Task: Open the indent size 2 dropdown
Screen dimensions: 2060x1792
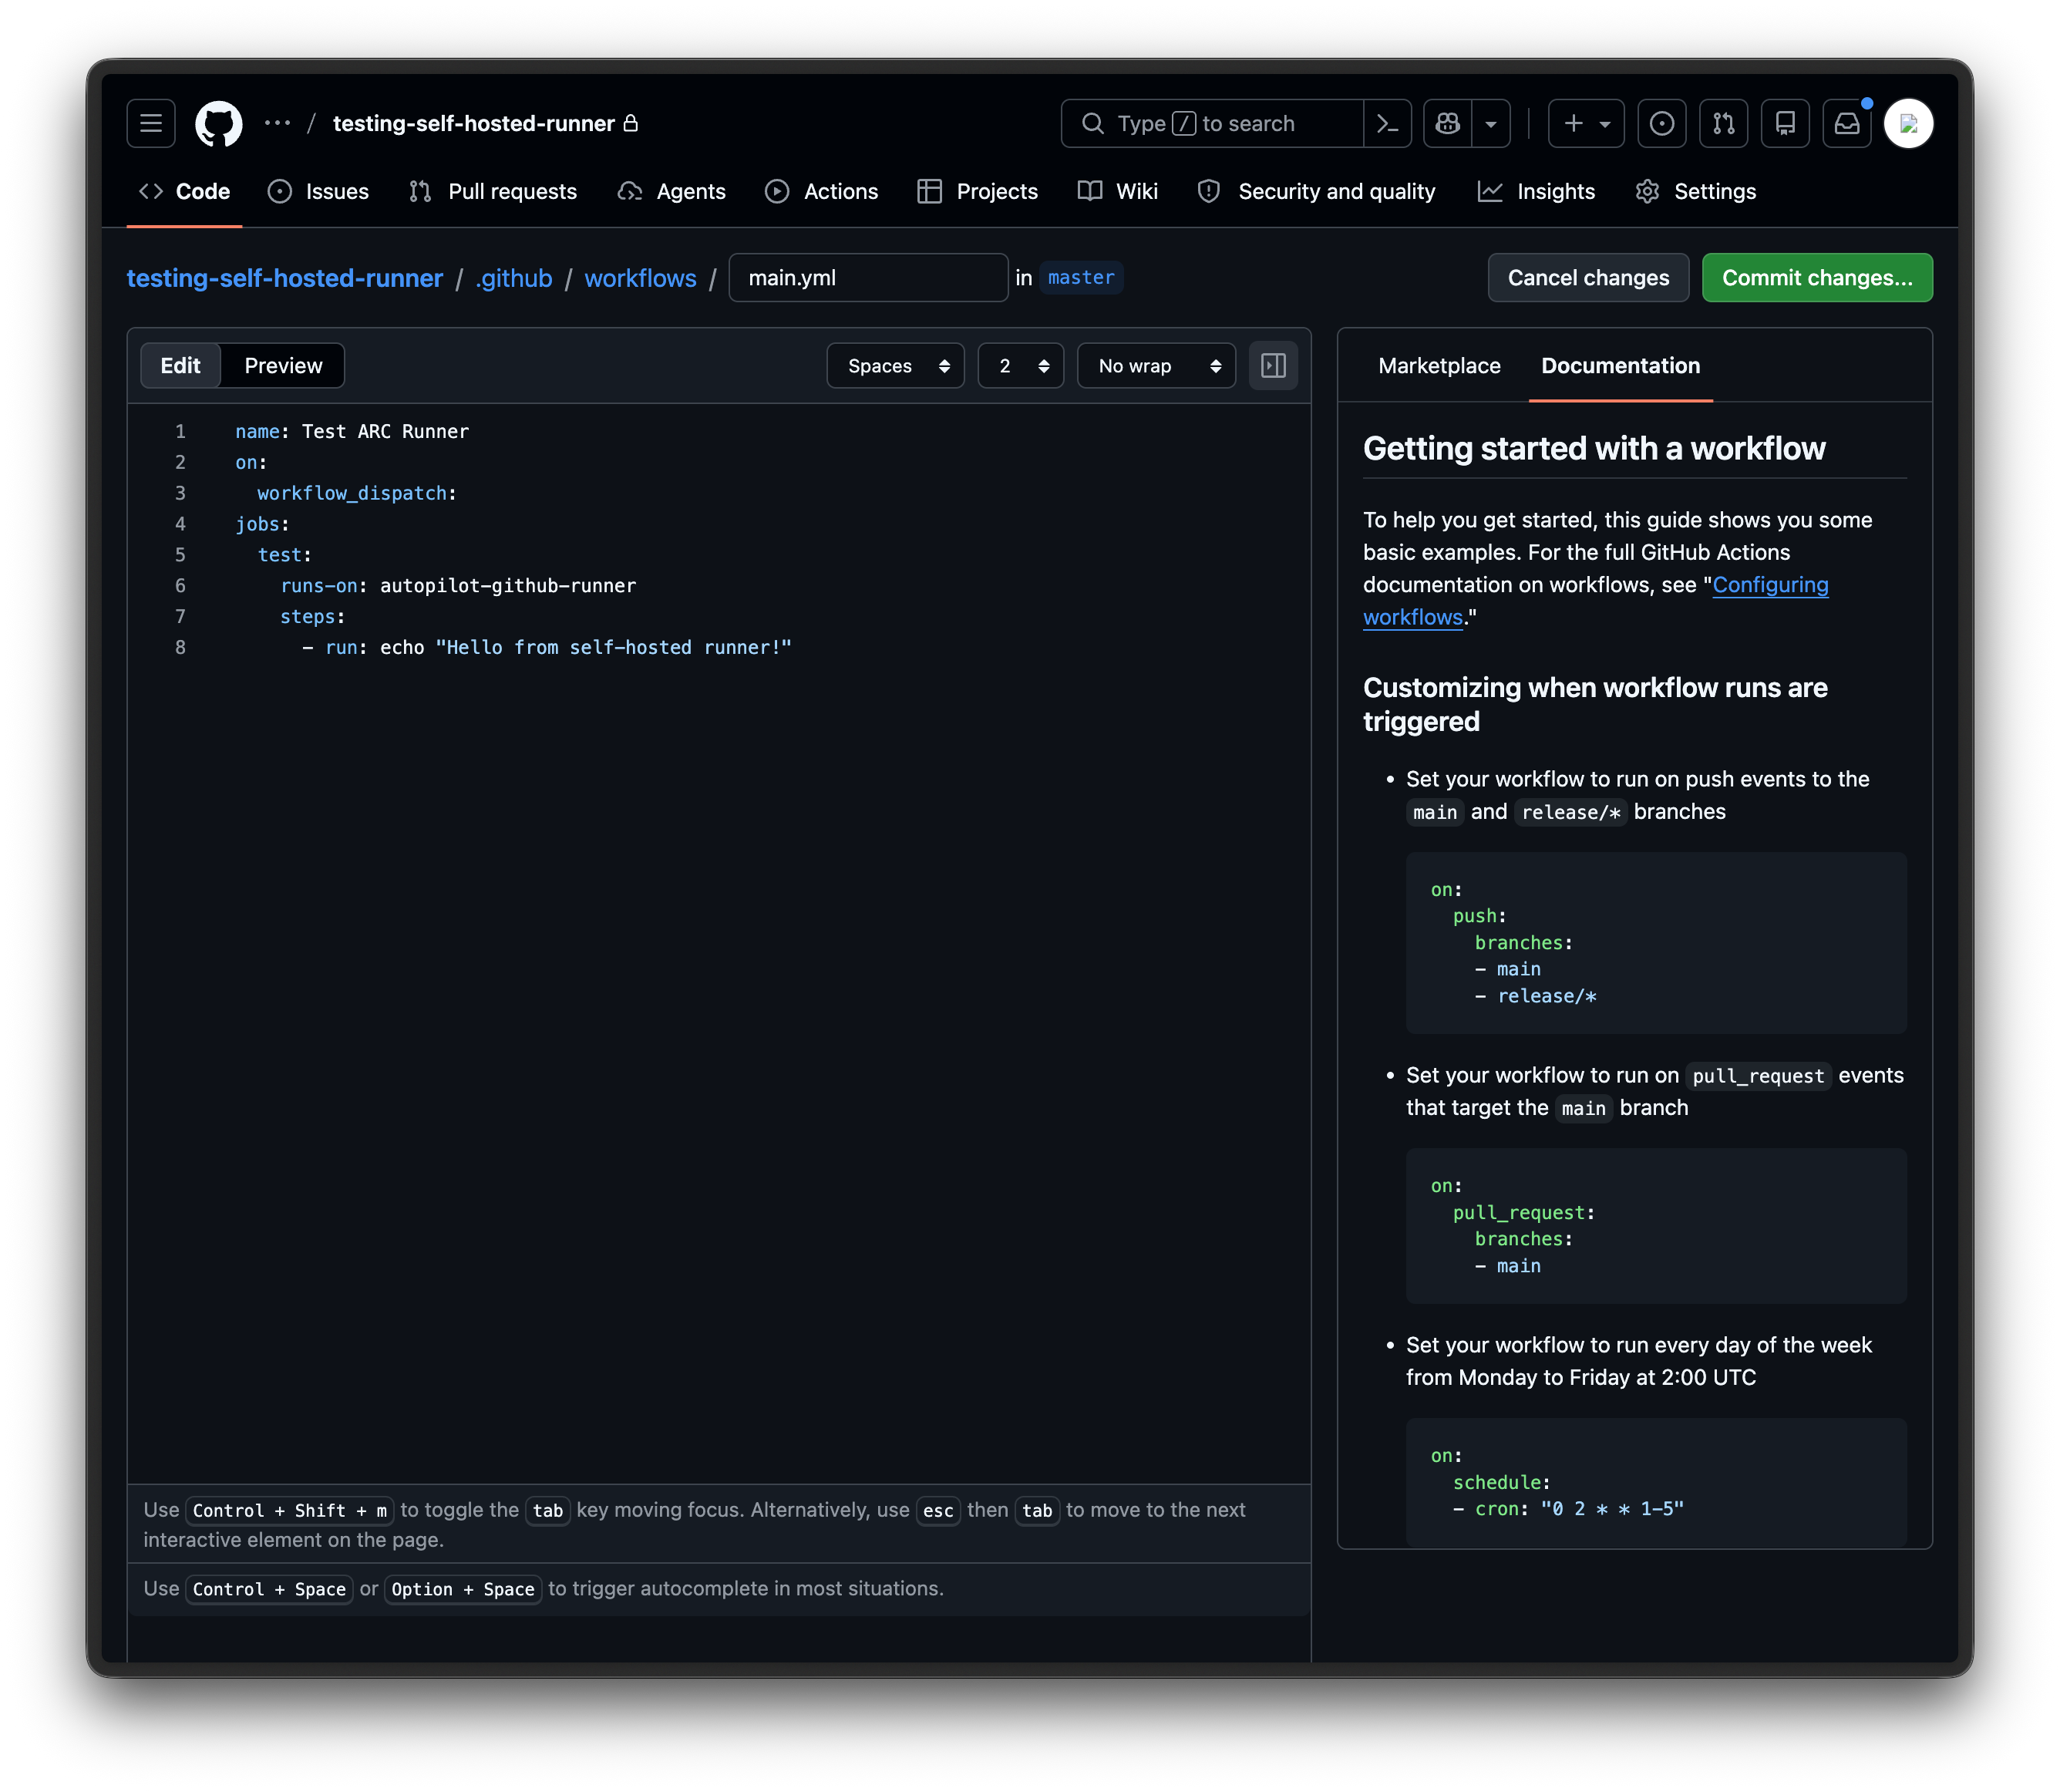Action: [x=1020, y=366]
